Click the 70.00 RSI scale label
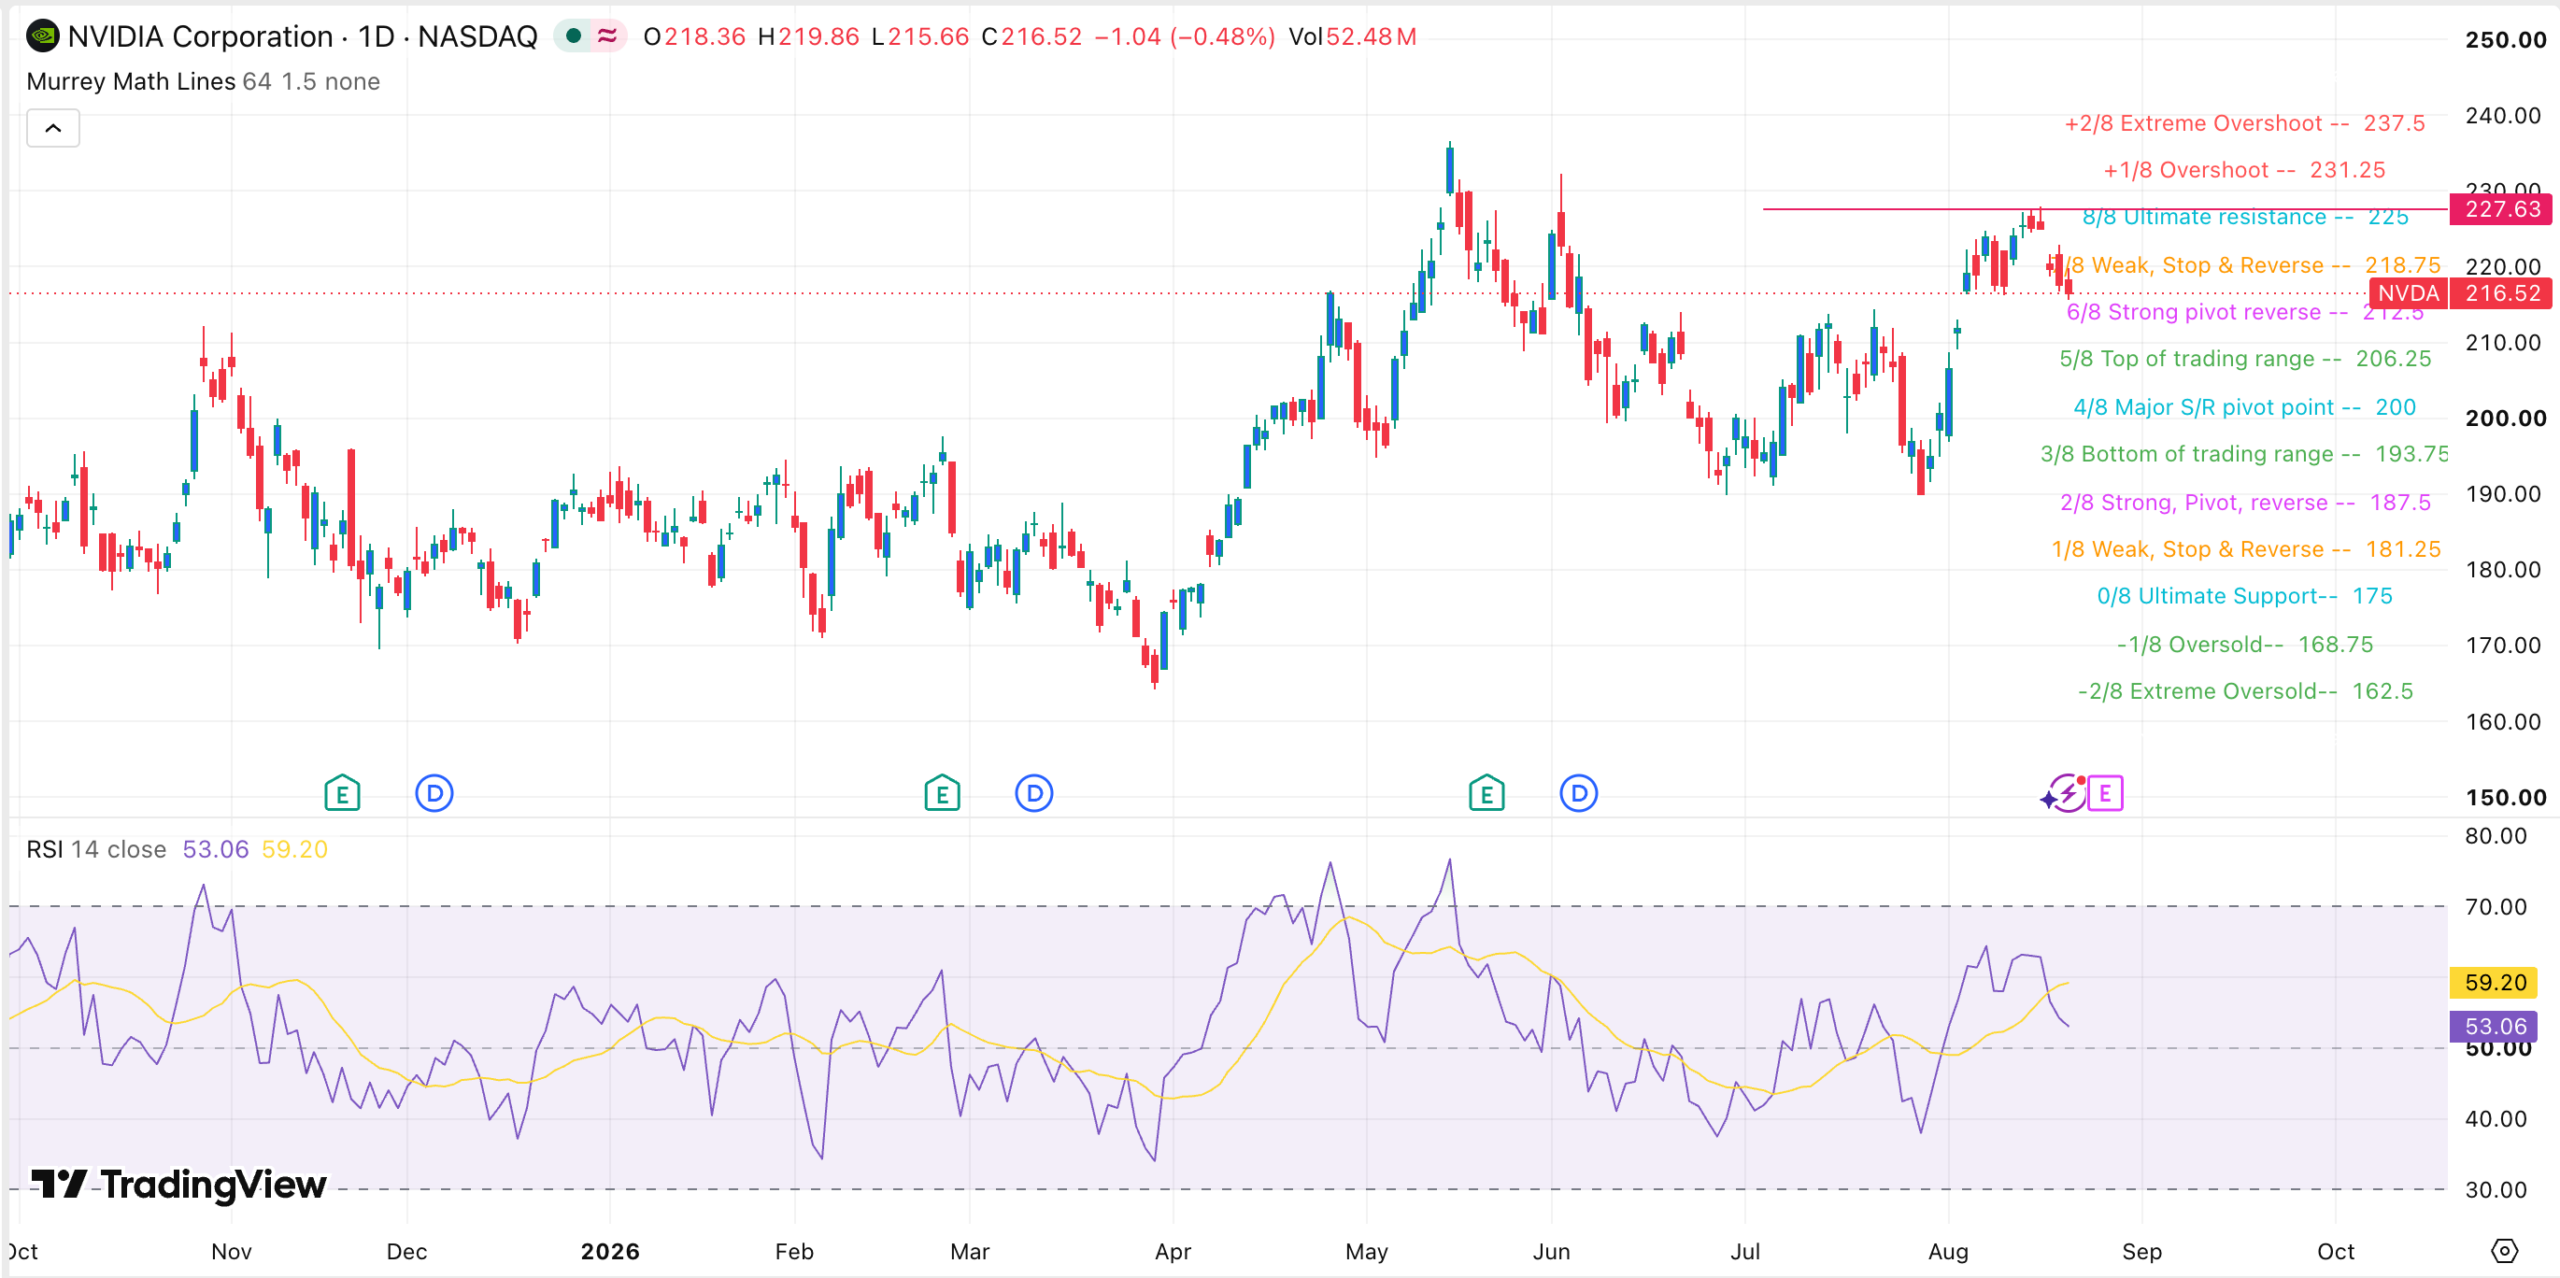Image resolution: width=2560 pixels, height=1278 pixels. click(2495, 907)
